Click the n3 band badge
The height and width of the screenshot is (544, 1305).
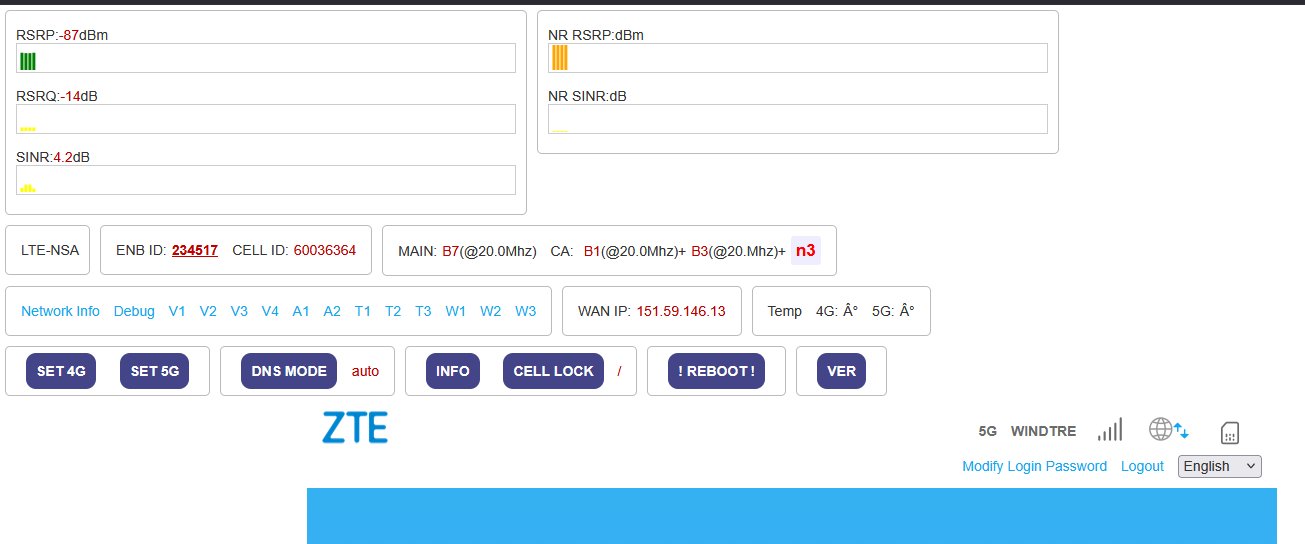tap(806, 250)
